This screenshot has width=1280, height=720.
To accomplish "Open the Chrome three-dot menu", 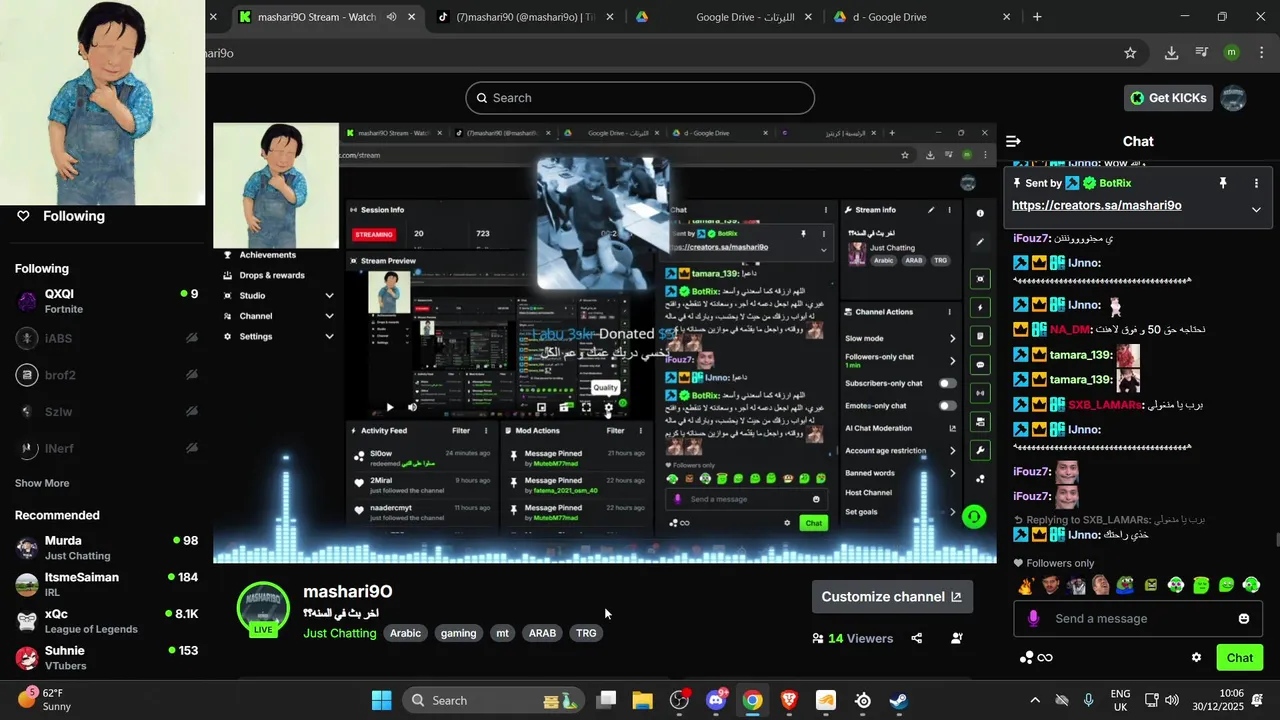I will (1261, 53).
